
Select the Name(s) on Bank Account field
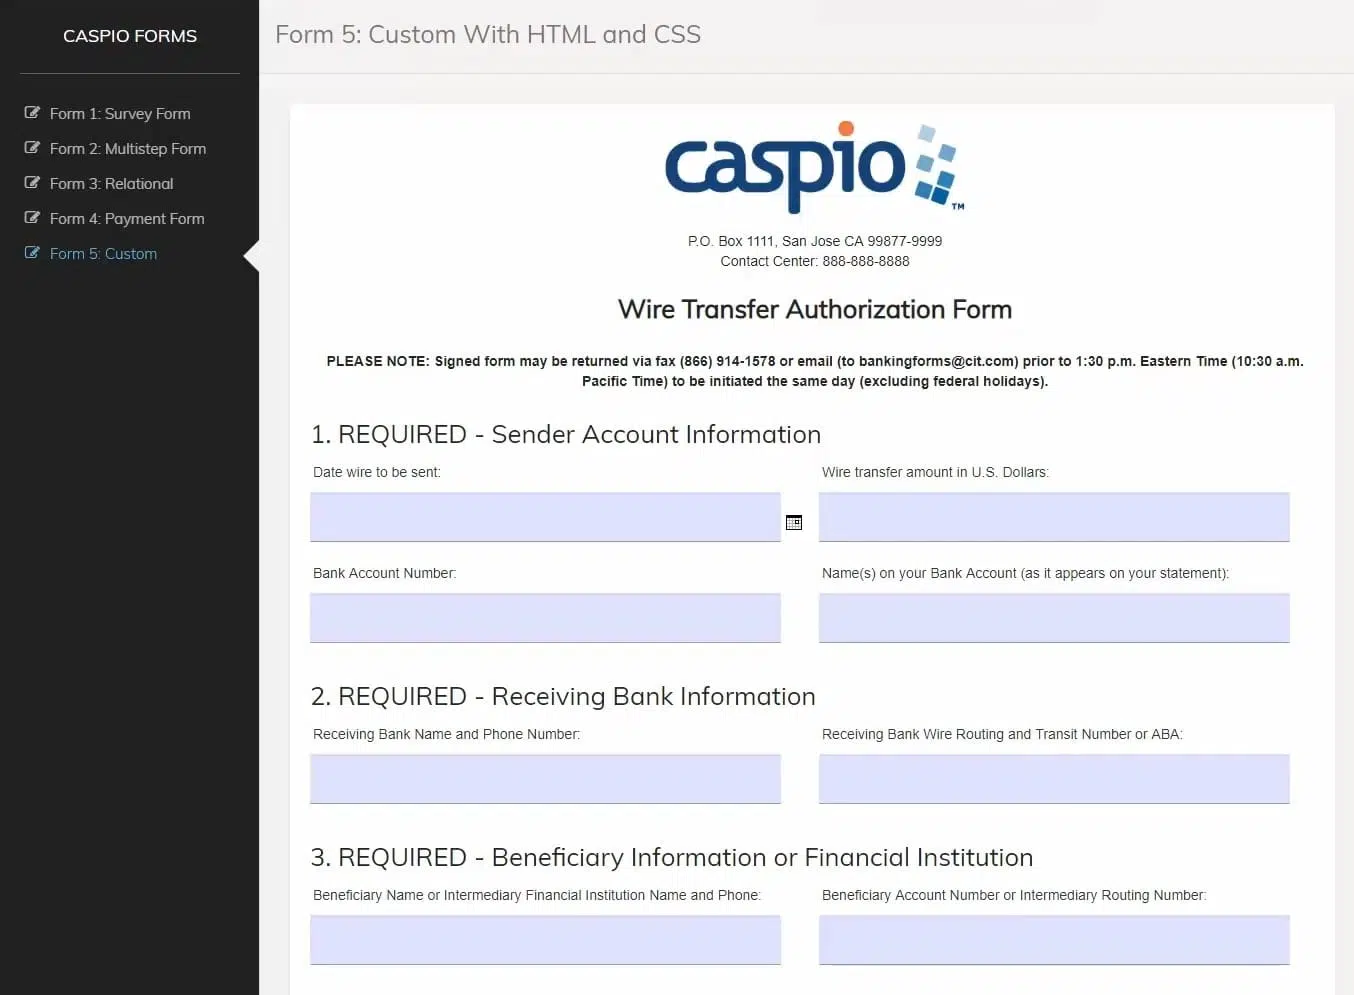tap(1054, 618)
